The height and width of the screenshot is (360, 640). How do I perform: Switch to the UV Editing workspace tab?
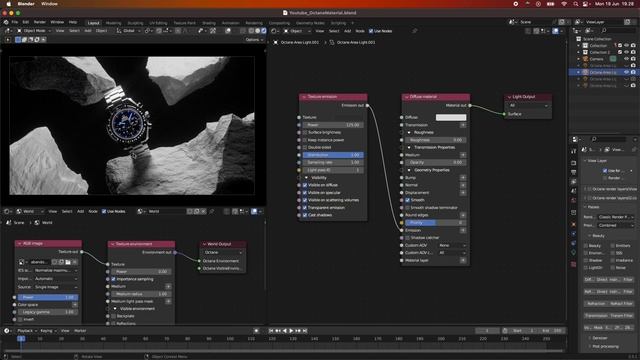158,23
